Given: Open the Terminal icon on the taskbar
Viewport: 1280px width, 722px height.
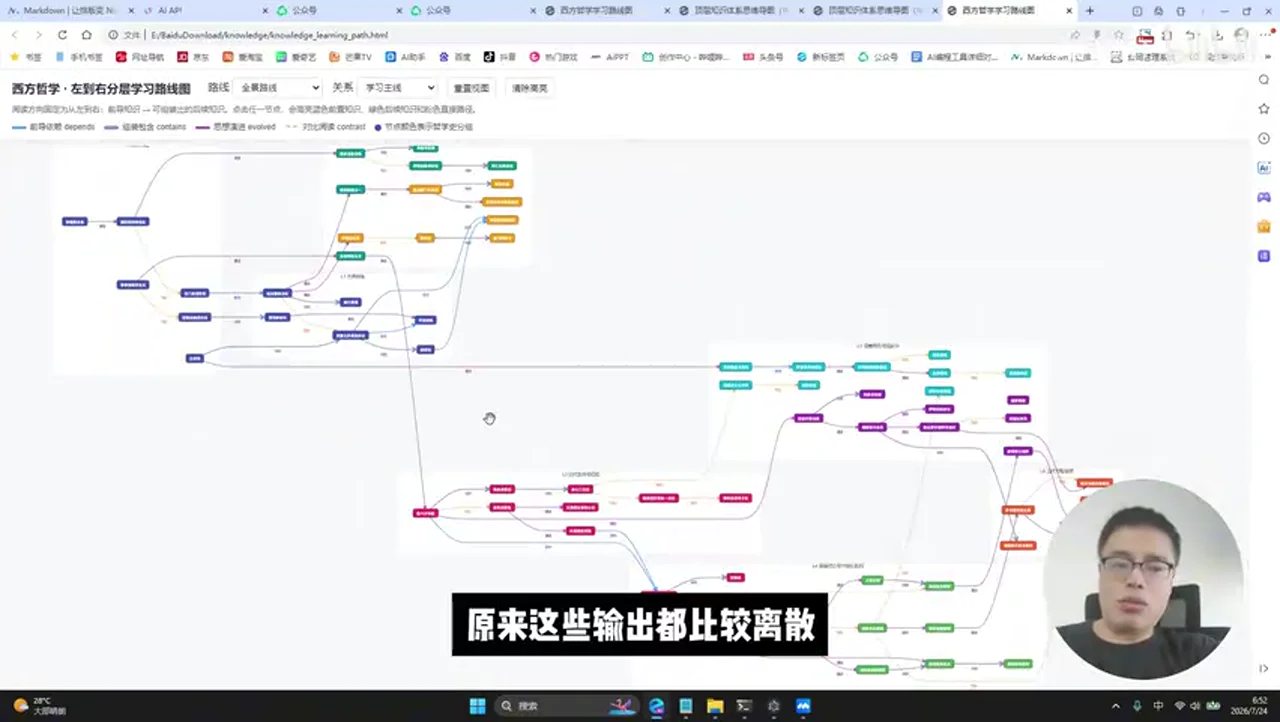Looking at the screenshot, I should pyautogui.click(x=744, y=706).
